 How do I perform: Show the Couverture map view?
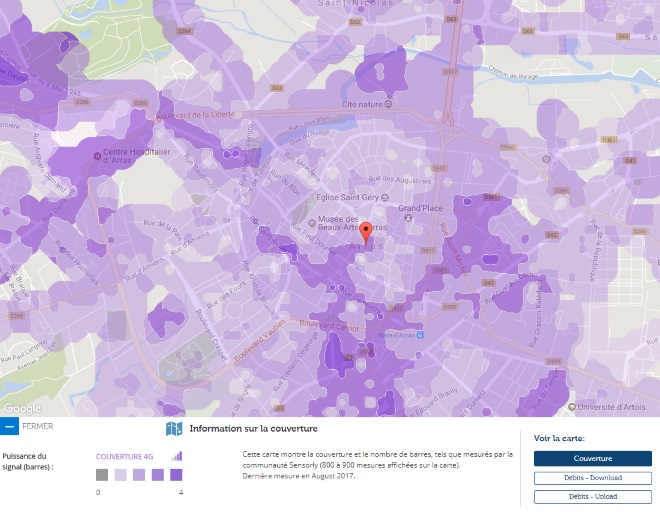point(592,458)
